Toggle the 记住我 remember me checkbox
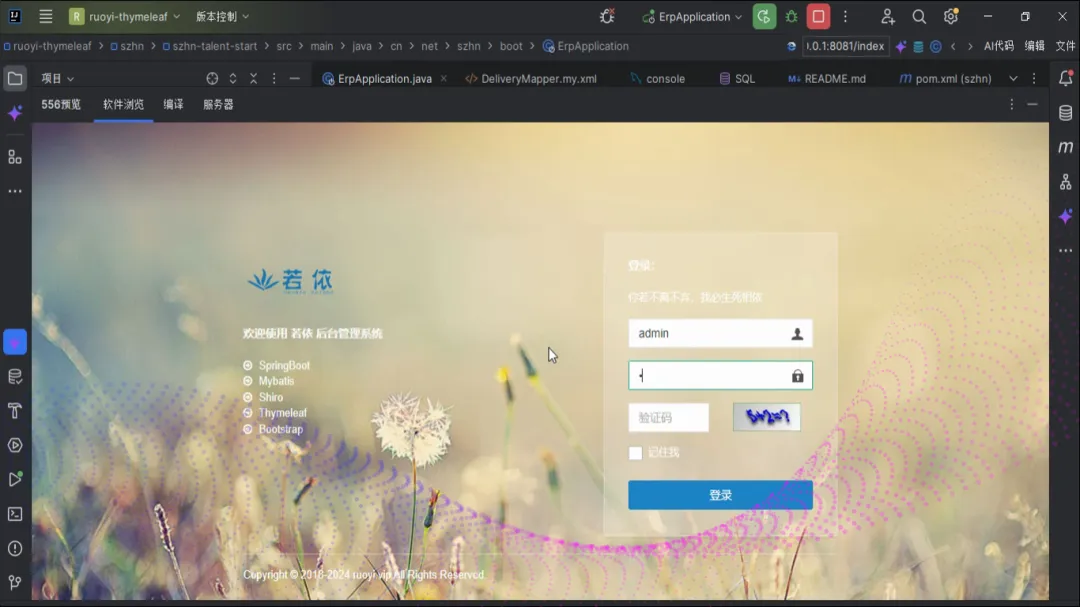This screenshot has height=607, width=1080. [x=635, y=453]
